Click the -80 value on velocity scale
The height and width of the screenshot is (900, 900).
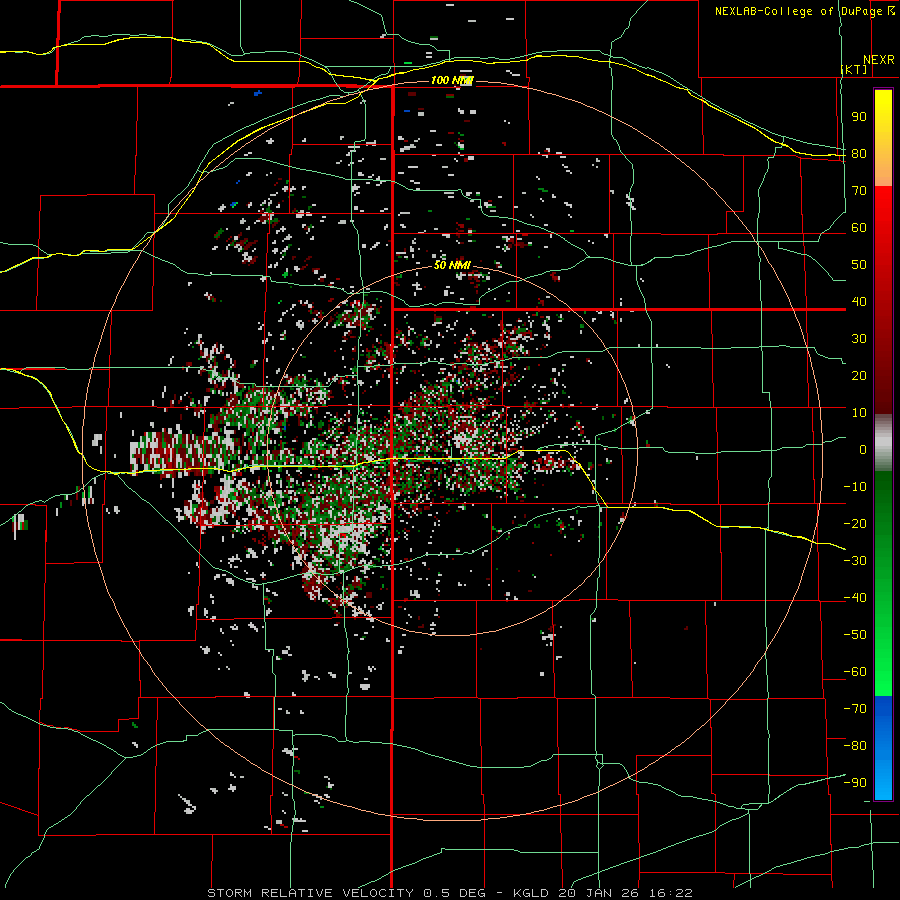855,746
